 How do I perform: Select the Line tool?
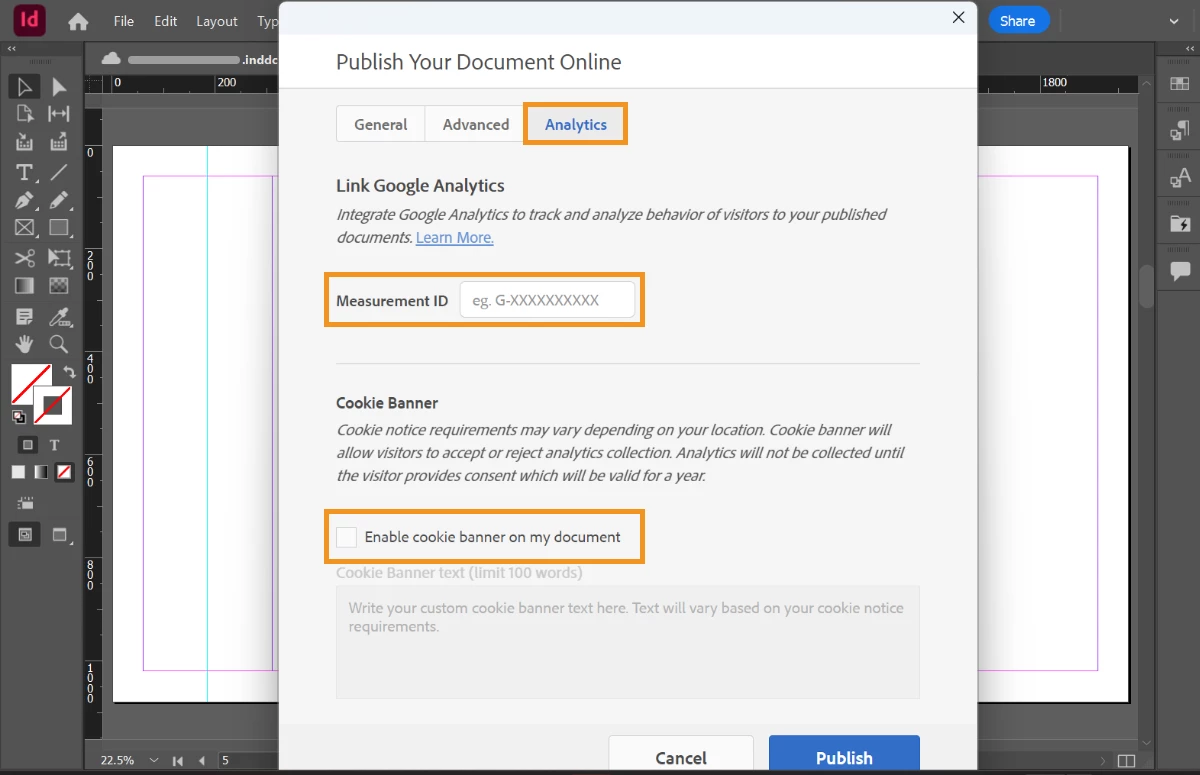click(x=59, y=172)
